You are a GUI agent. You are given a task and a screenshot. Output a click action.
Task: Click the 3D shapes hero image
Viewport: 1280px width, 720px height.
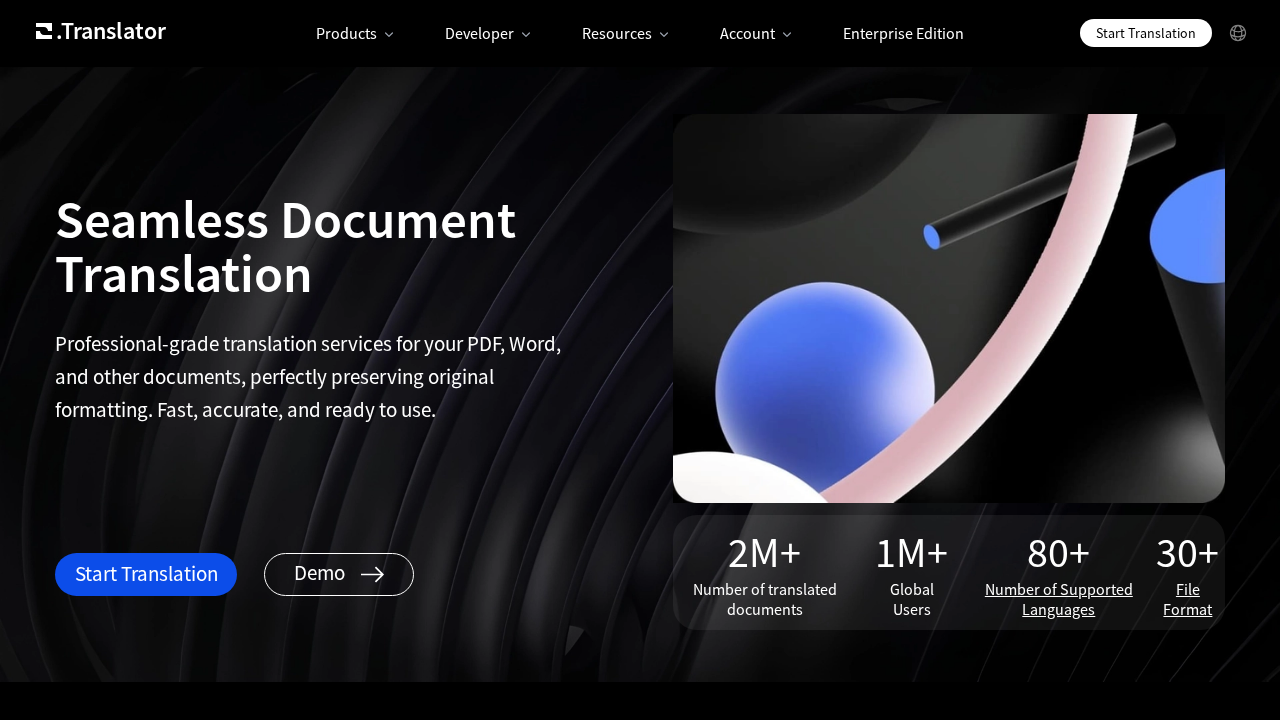coord(948,308)
